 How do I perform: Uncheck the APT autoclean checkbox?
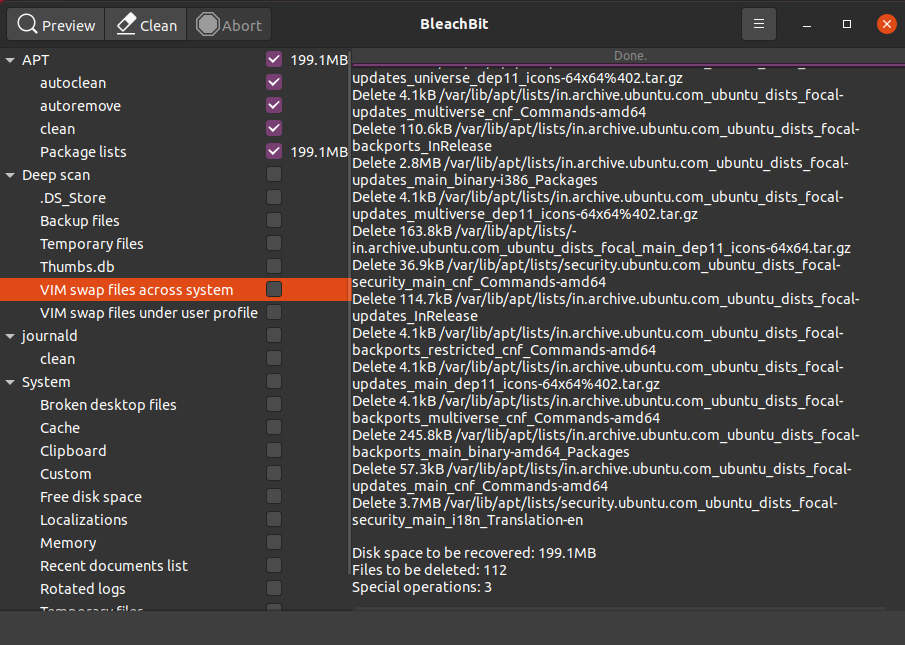pyautogui.click(x=274, y=83)
